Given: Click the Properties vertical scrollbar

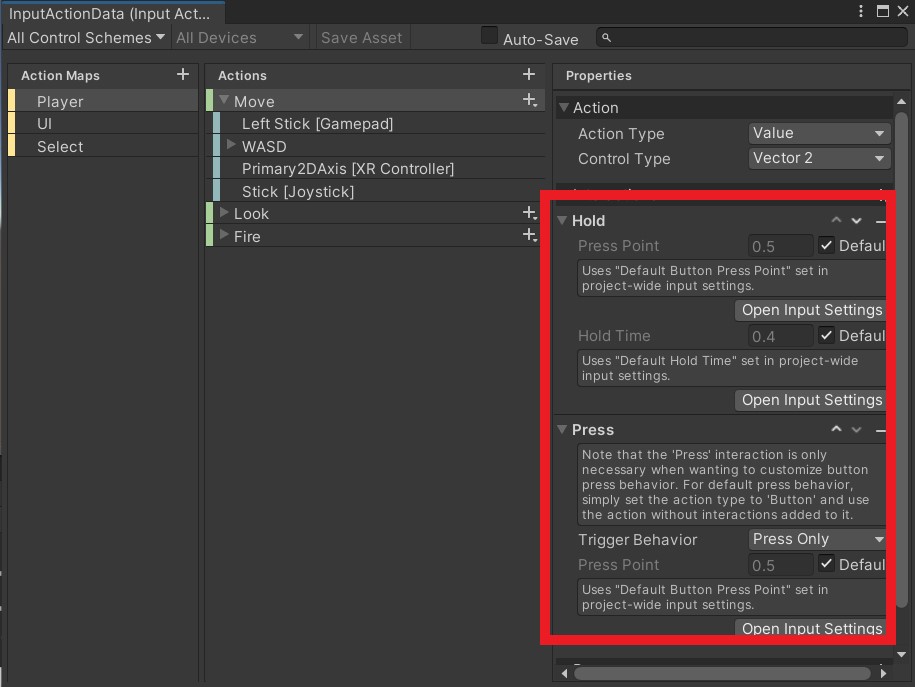Looking at the screenshot, I should (902, 359).
